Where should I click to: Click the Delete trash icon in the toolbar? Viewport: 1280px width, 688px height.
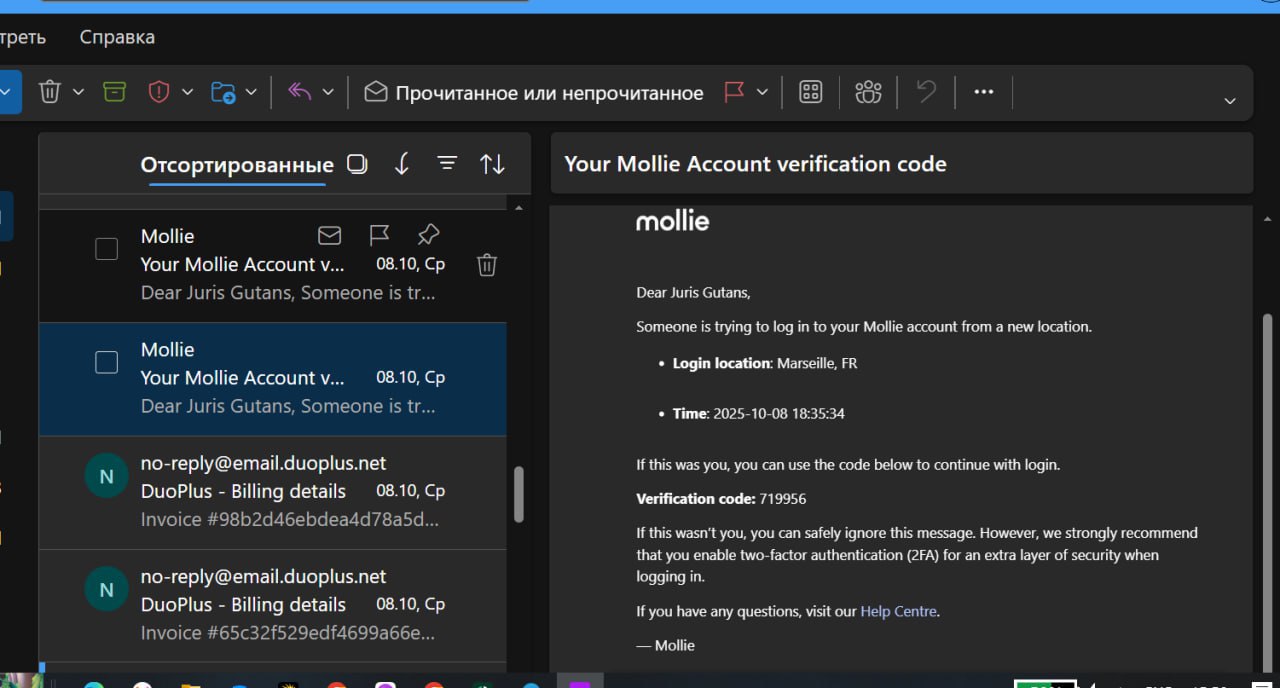(49, 92)
